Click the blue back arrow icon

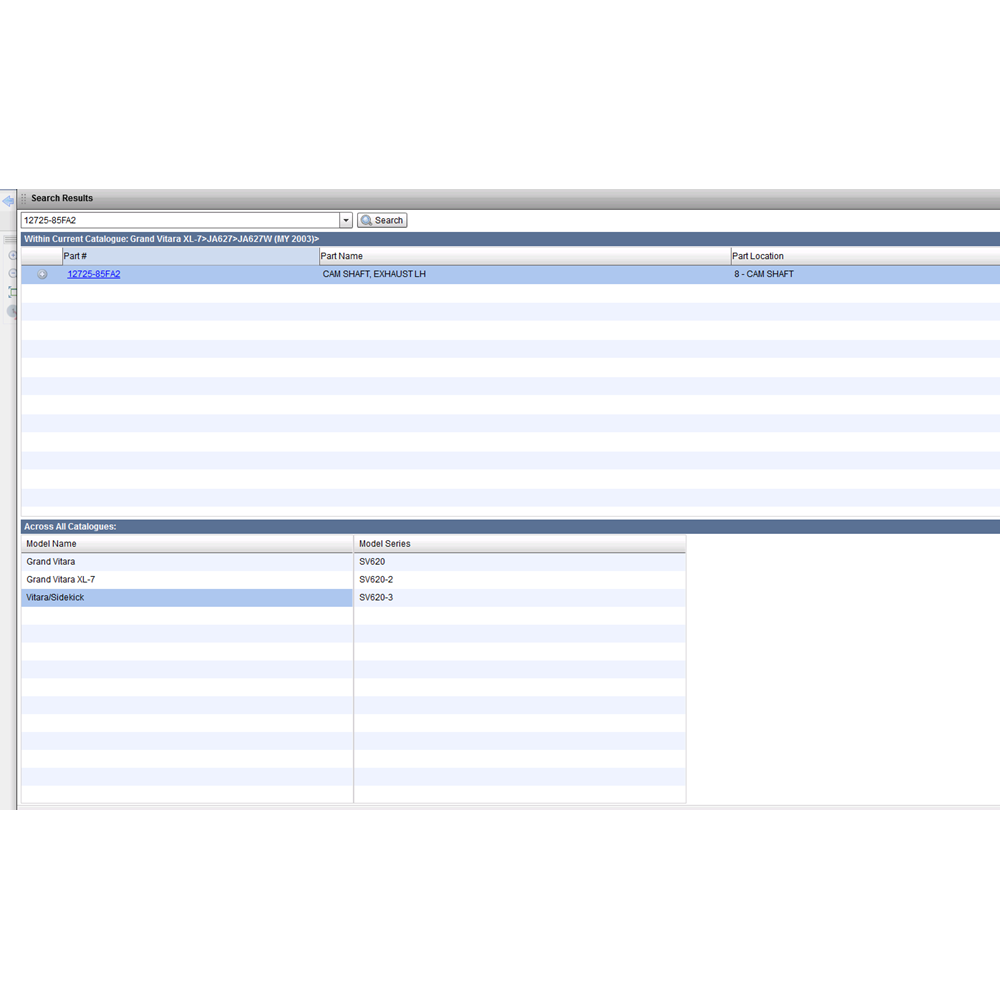[8, 200]
